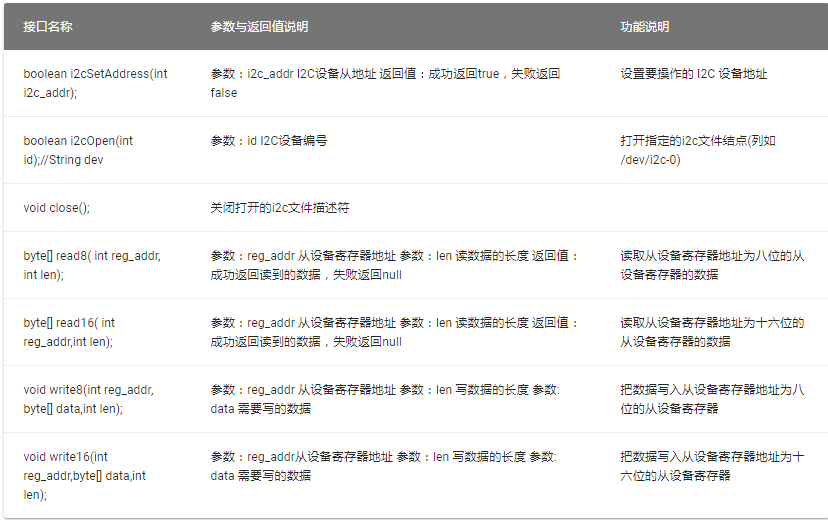828x520 pixels.
Task: Click the read8 parameter description text
Action: 394,265
